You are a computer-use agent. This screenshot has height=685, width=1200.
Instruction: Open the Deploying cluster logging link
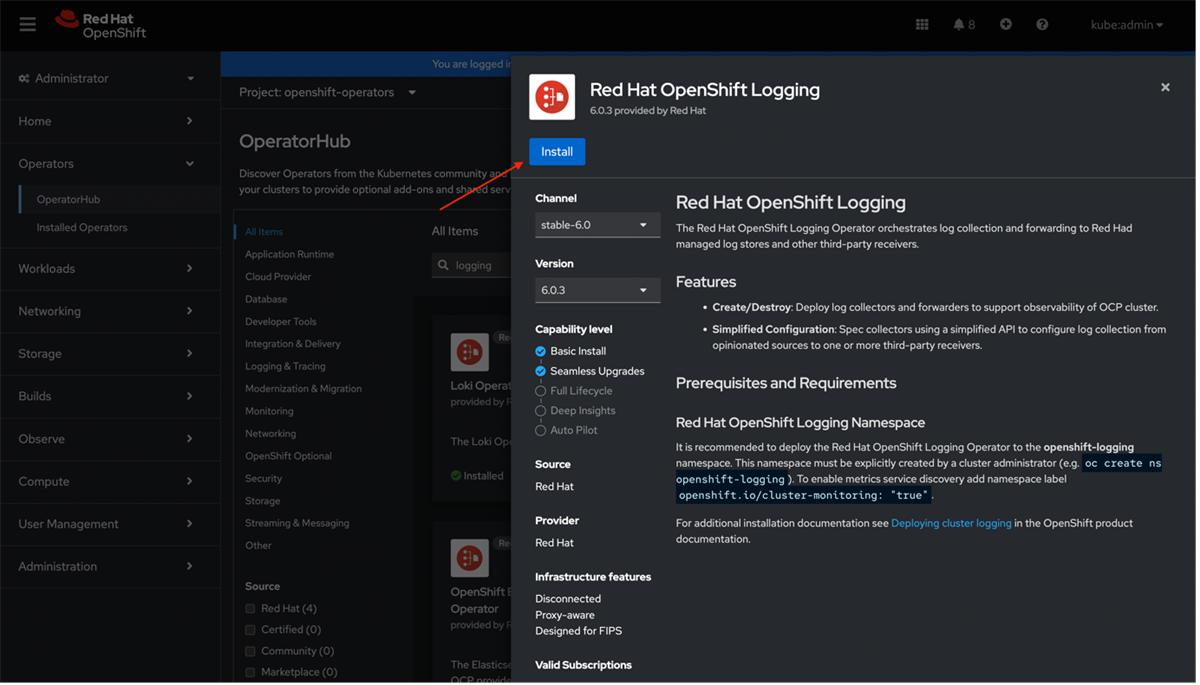coord(950,522)
